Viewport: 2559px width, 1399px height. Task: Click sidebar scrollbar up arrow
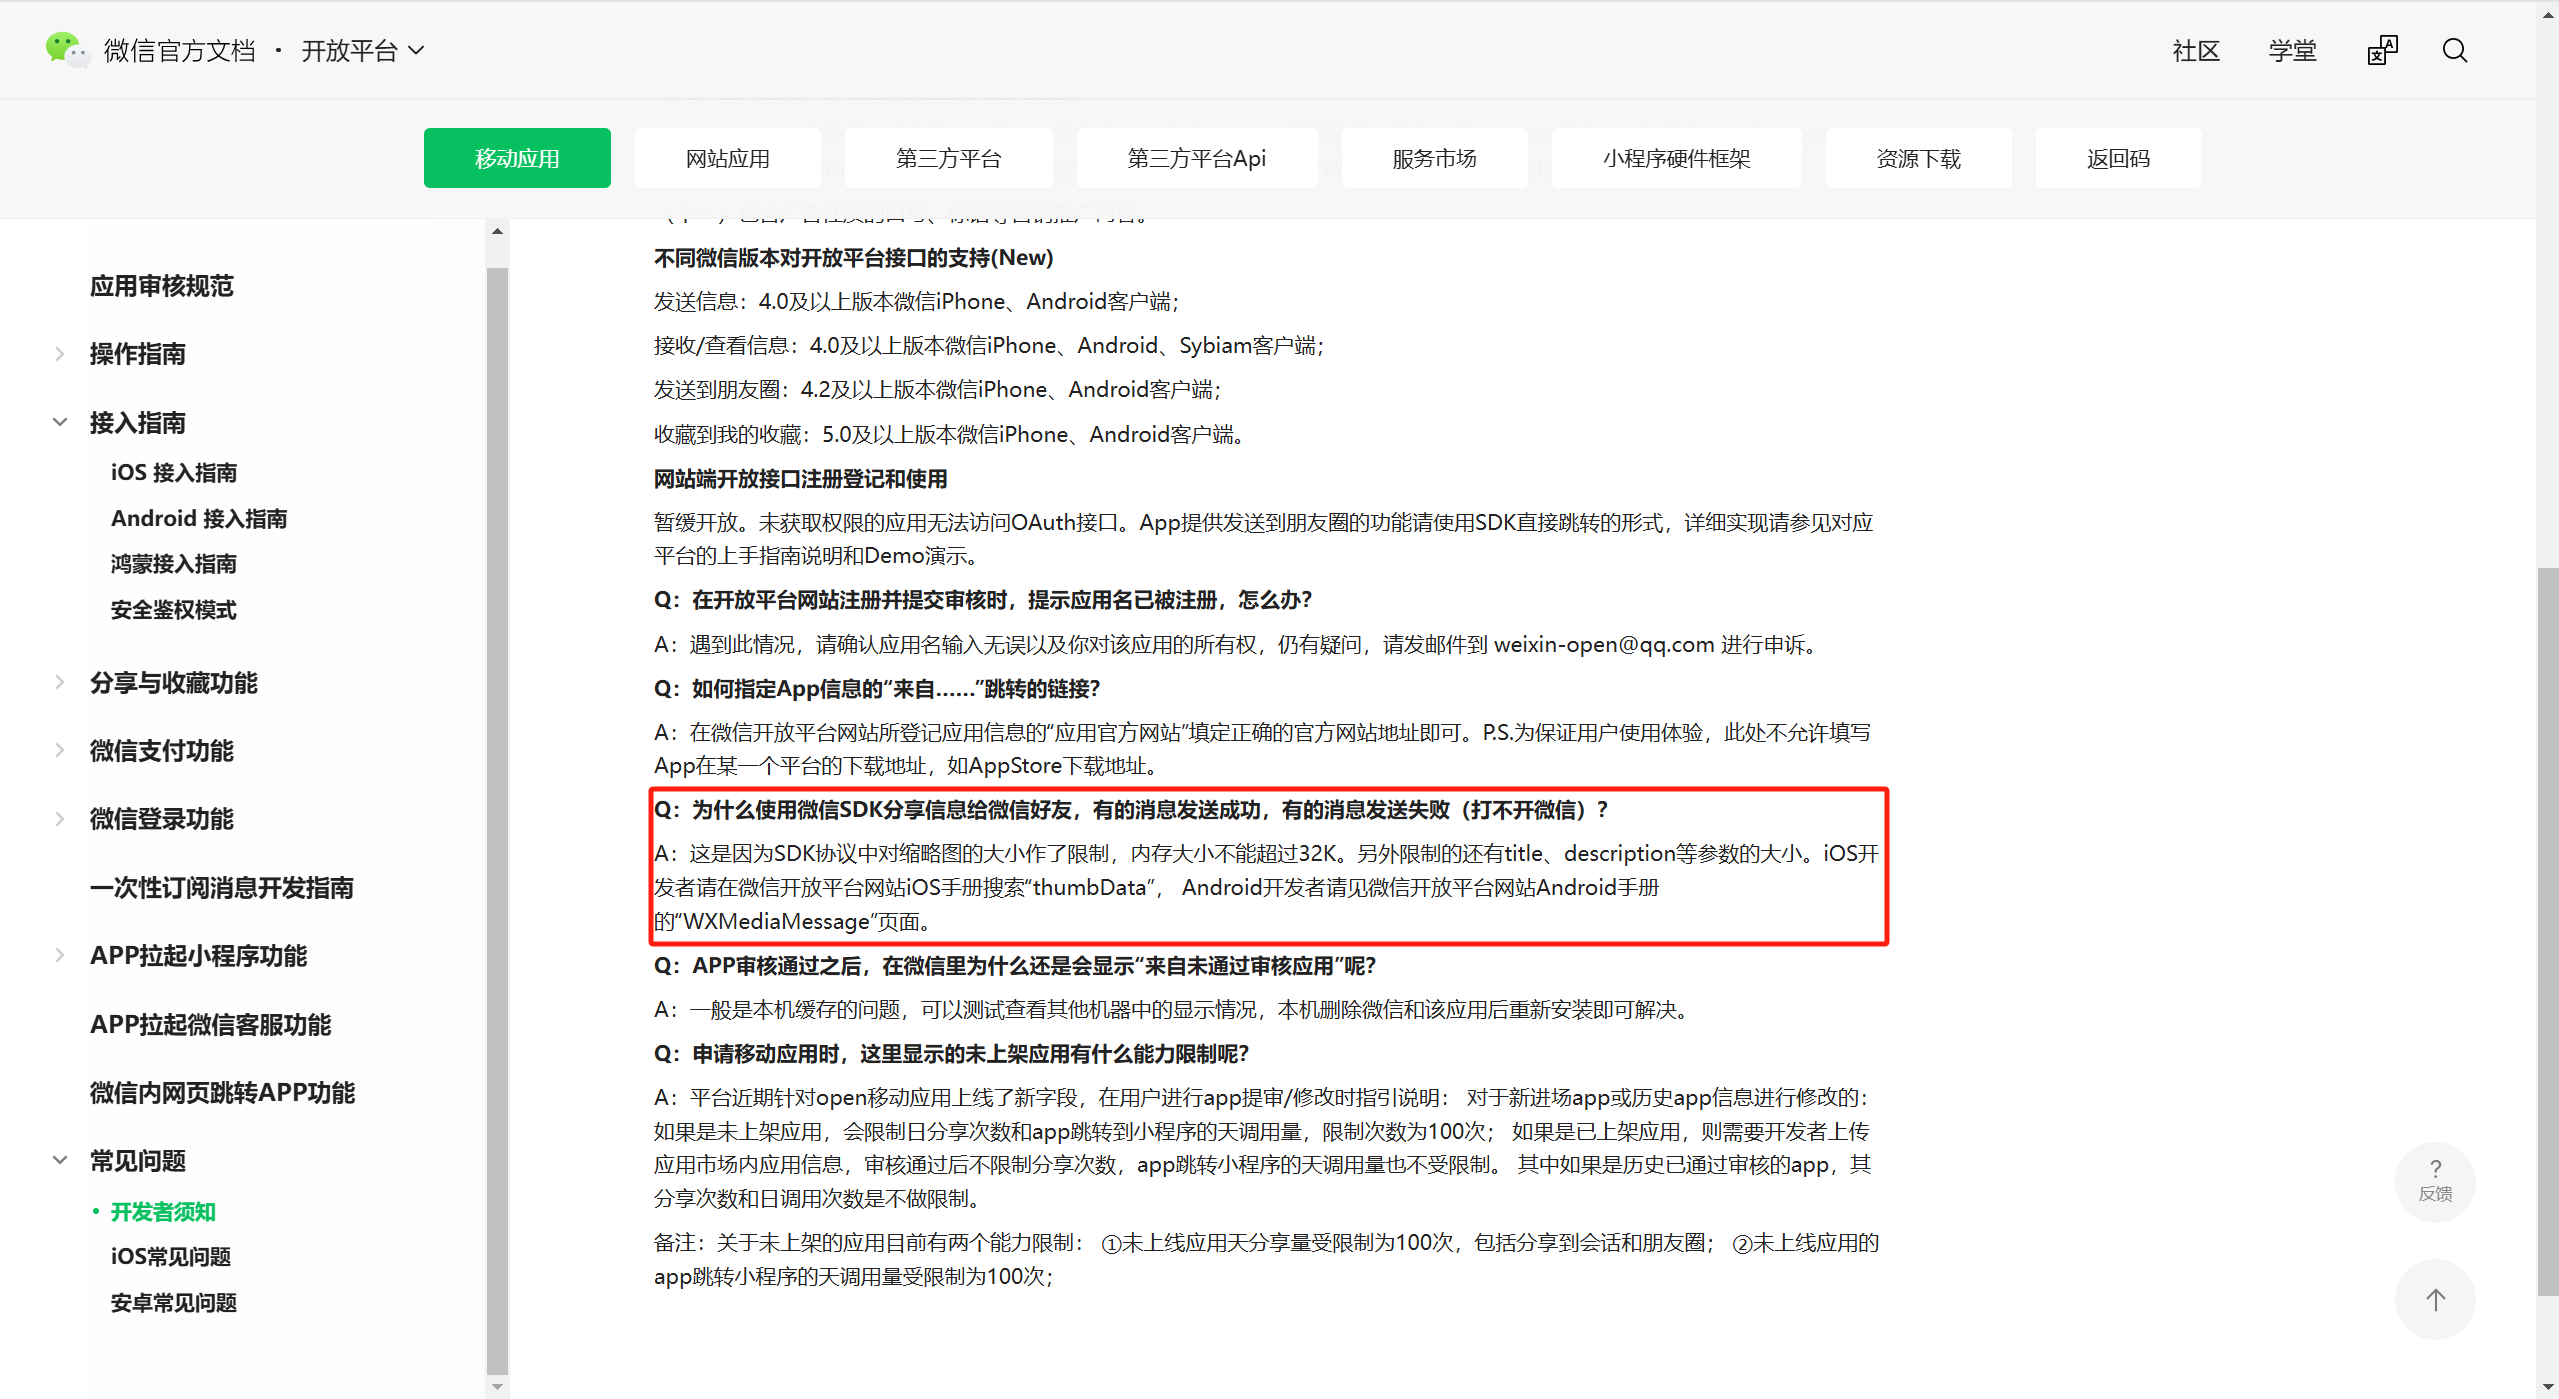click(x=497, y=231)
